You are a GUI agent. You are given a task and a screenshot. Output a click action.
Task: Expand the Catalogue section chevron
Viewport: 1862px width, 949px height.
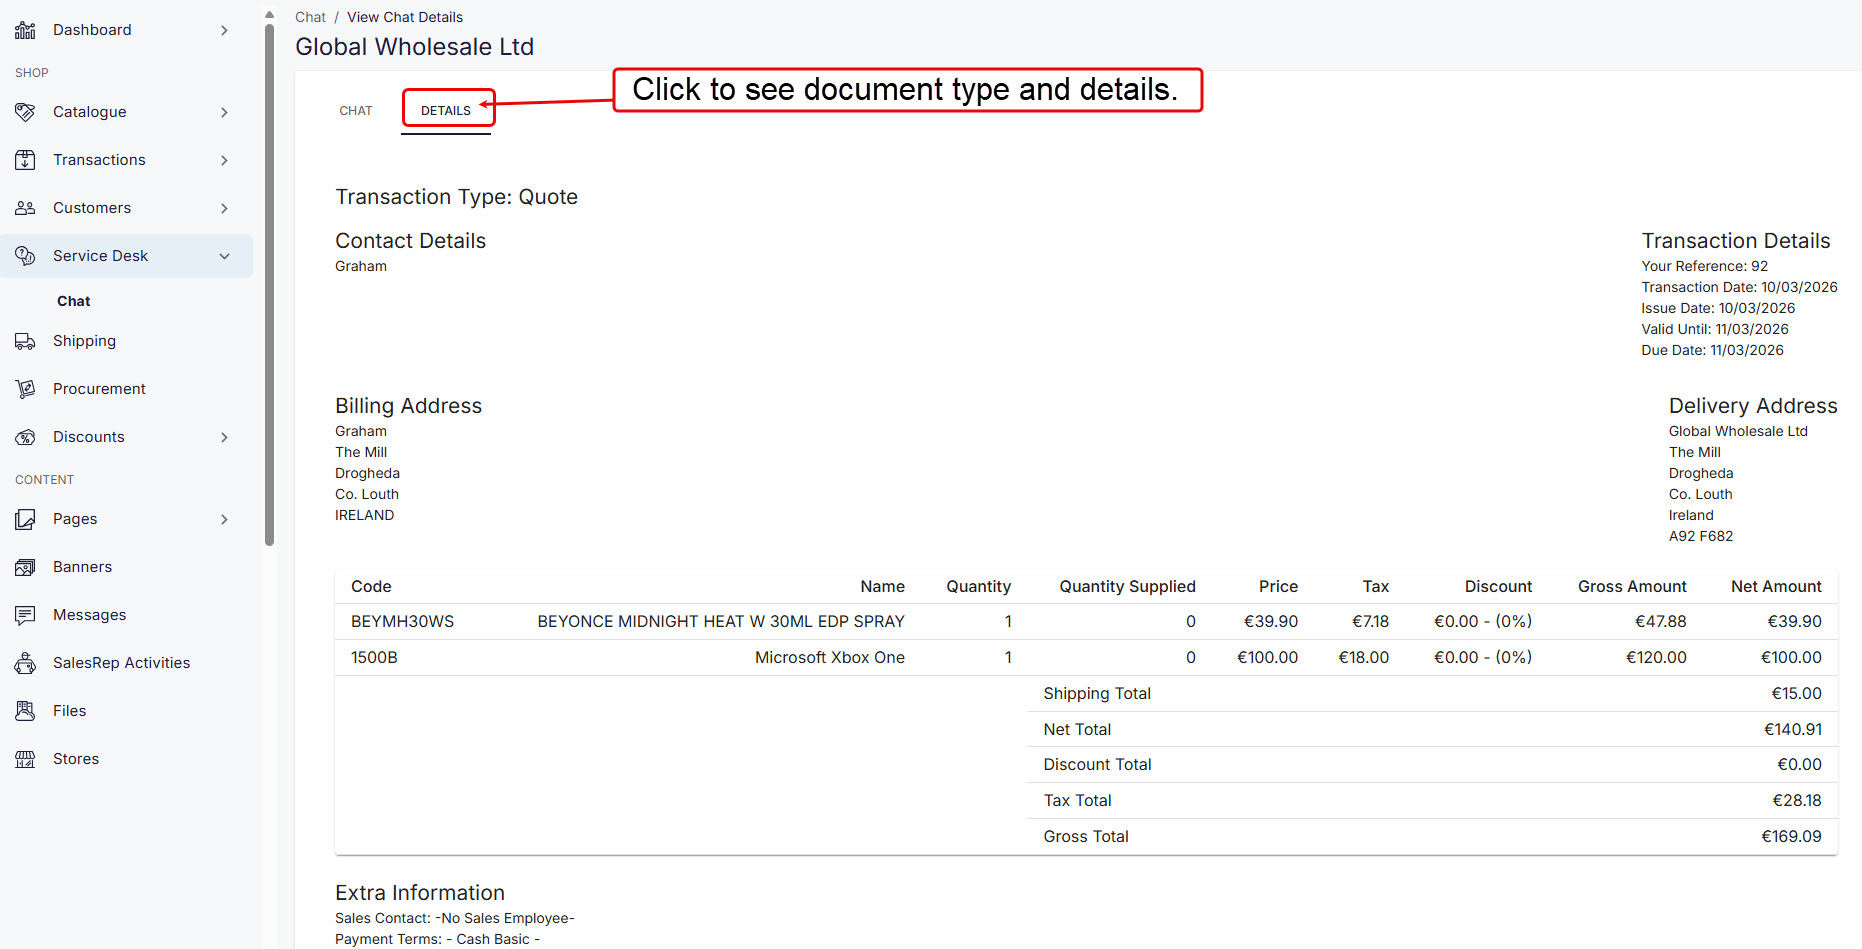224,112
